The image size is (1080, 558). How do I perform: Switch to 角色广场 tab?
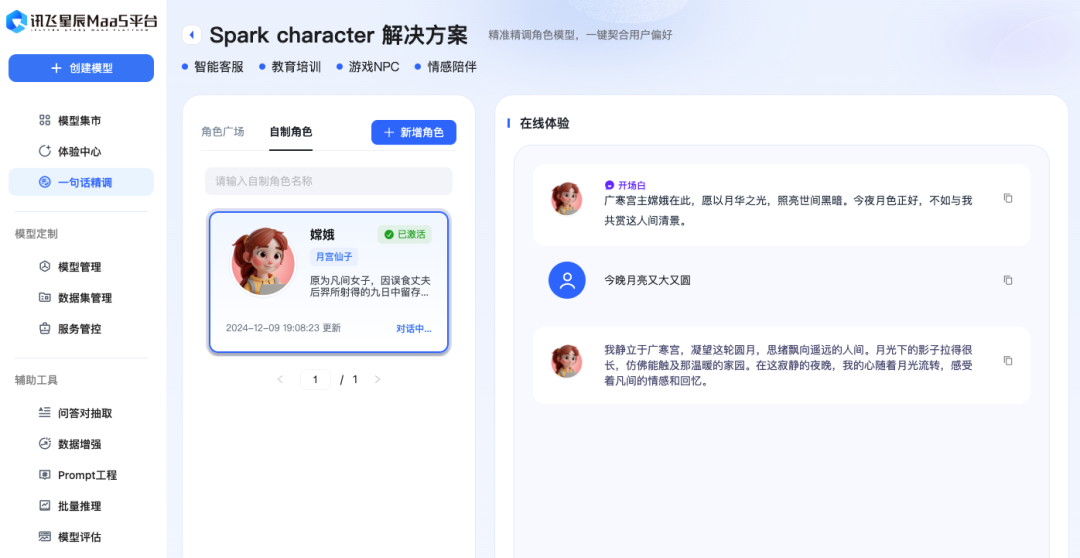pos(222,132)
